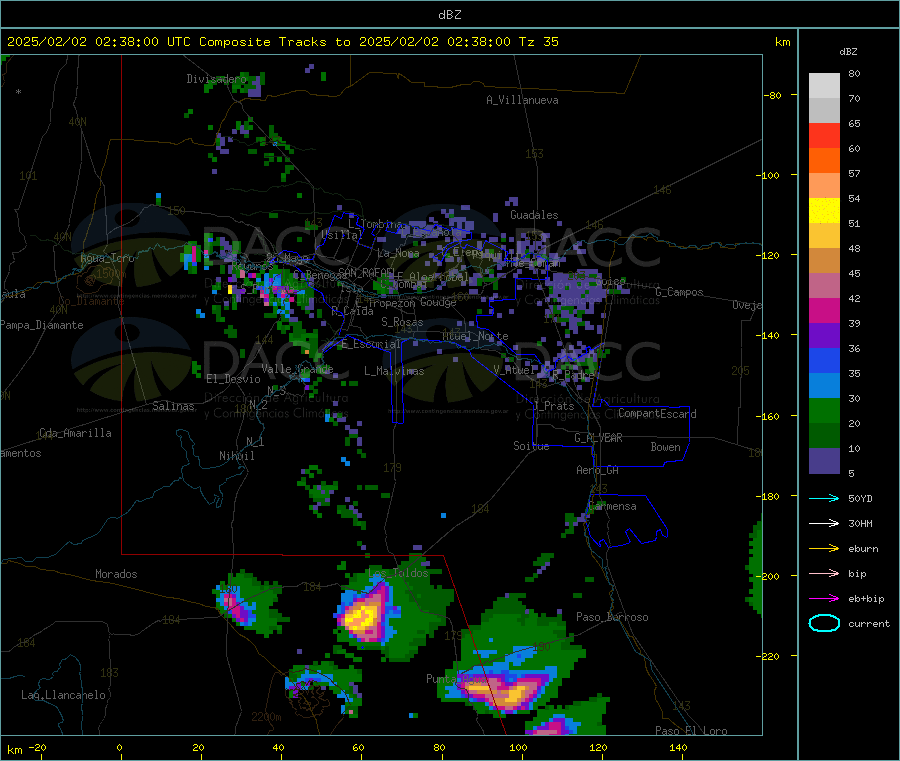Click the 'S_Rosas' location label
900x761 pixels.
click(402, 322)
